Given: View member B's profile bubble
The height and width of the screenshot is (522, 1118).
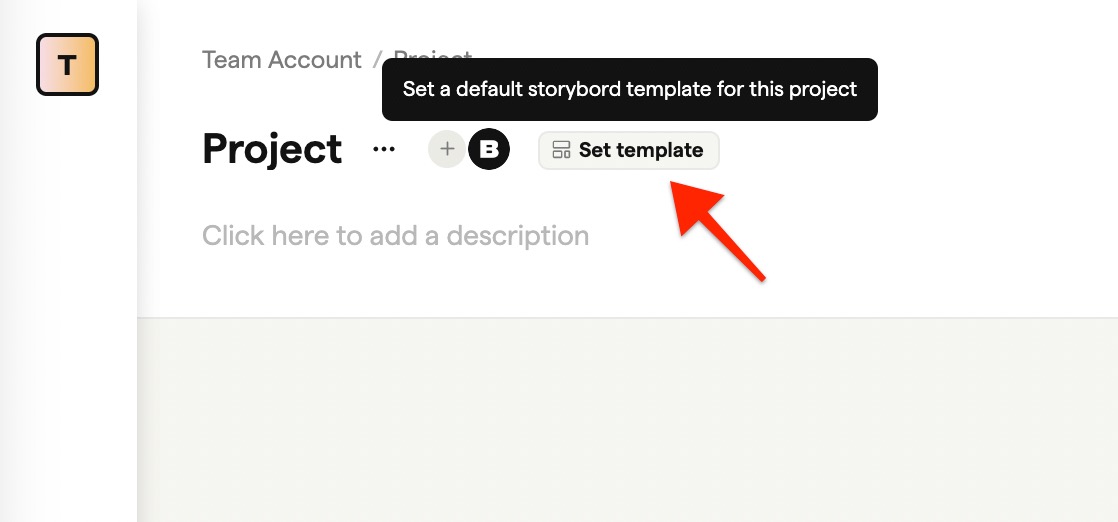Looking at the screenshot, I should click(x=489, y=149).
